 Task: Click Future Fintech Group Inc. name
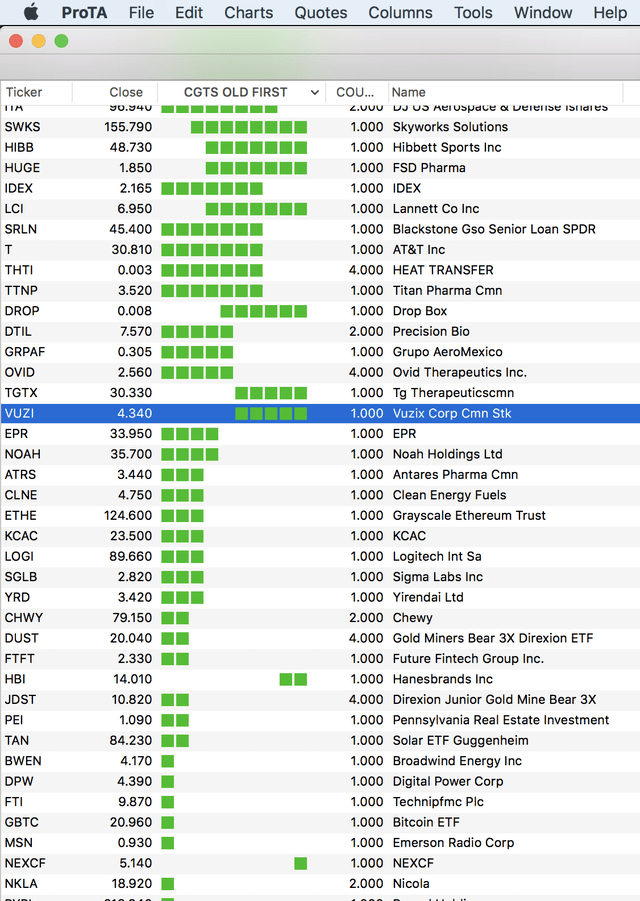tap(468, 659)
